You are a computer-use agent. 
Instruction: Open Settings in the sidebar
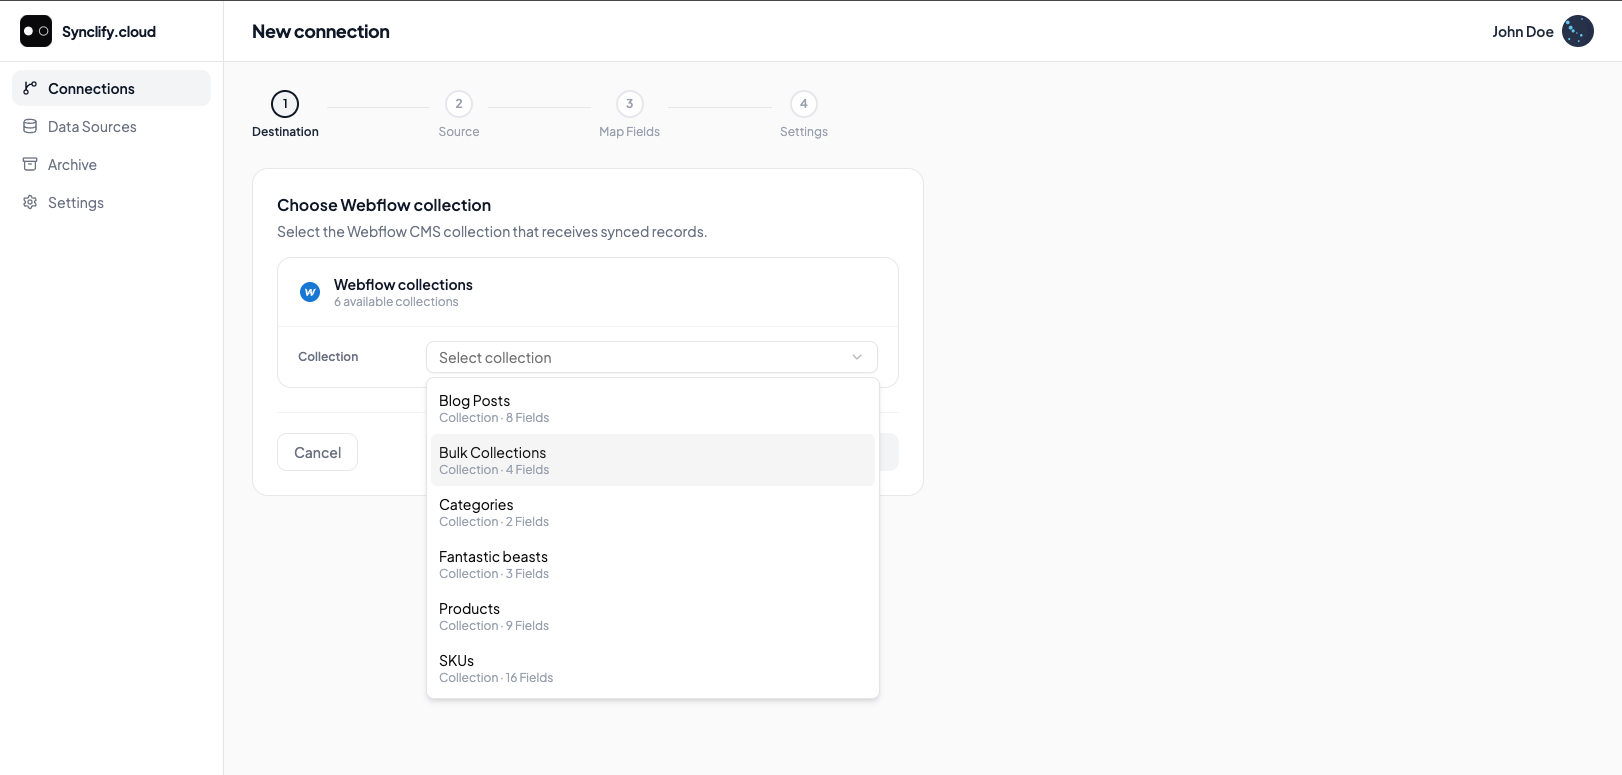pos(111,202)
